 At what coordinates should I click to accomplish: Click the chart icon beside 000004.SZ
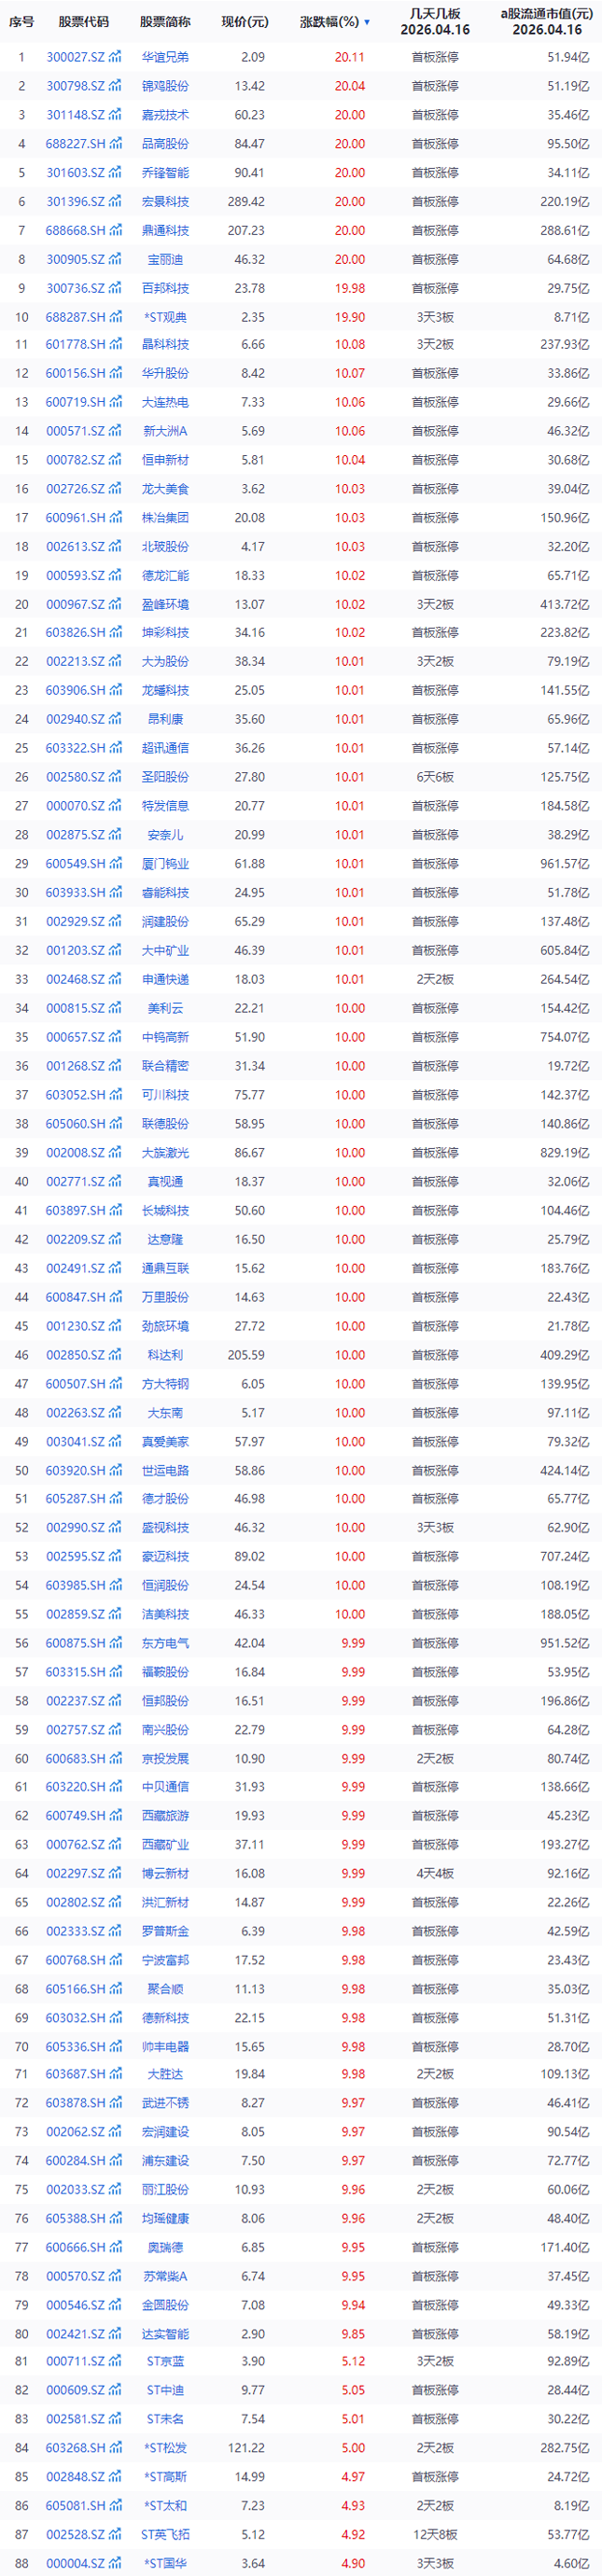click(x=115, y=2563)
